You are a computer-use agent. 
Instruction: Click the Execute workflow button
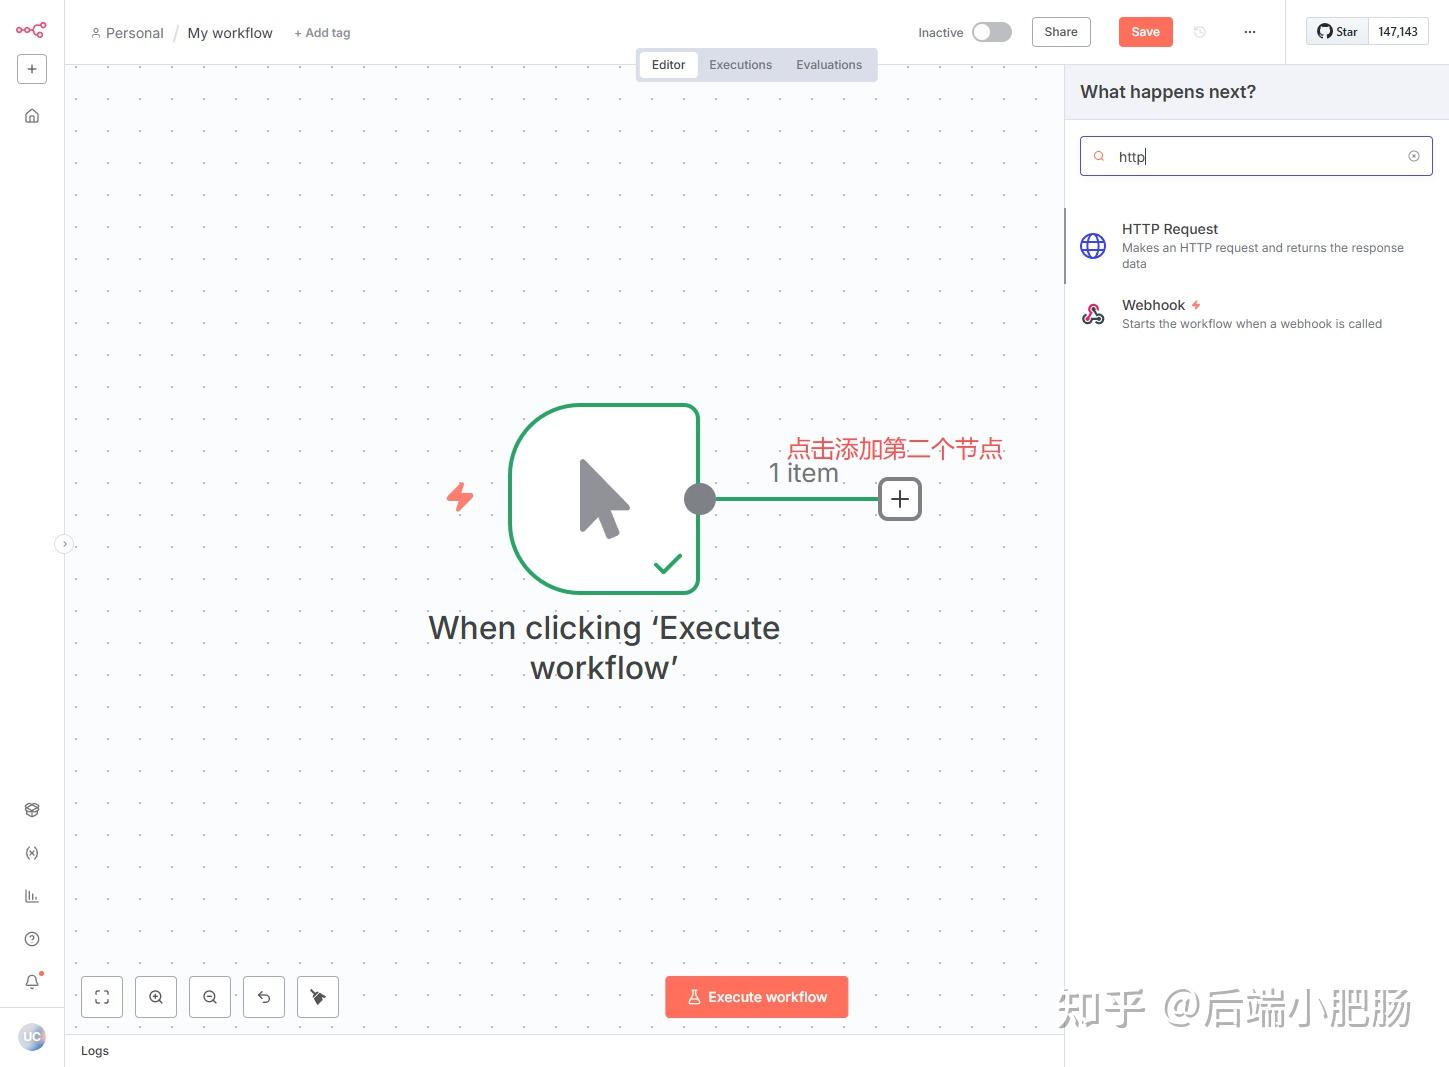click(x=757, y=997)
